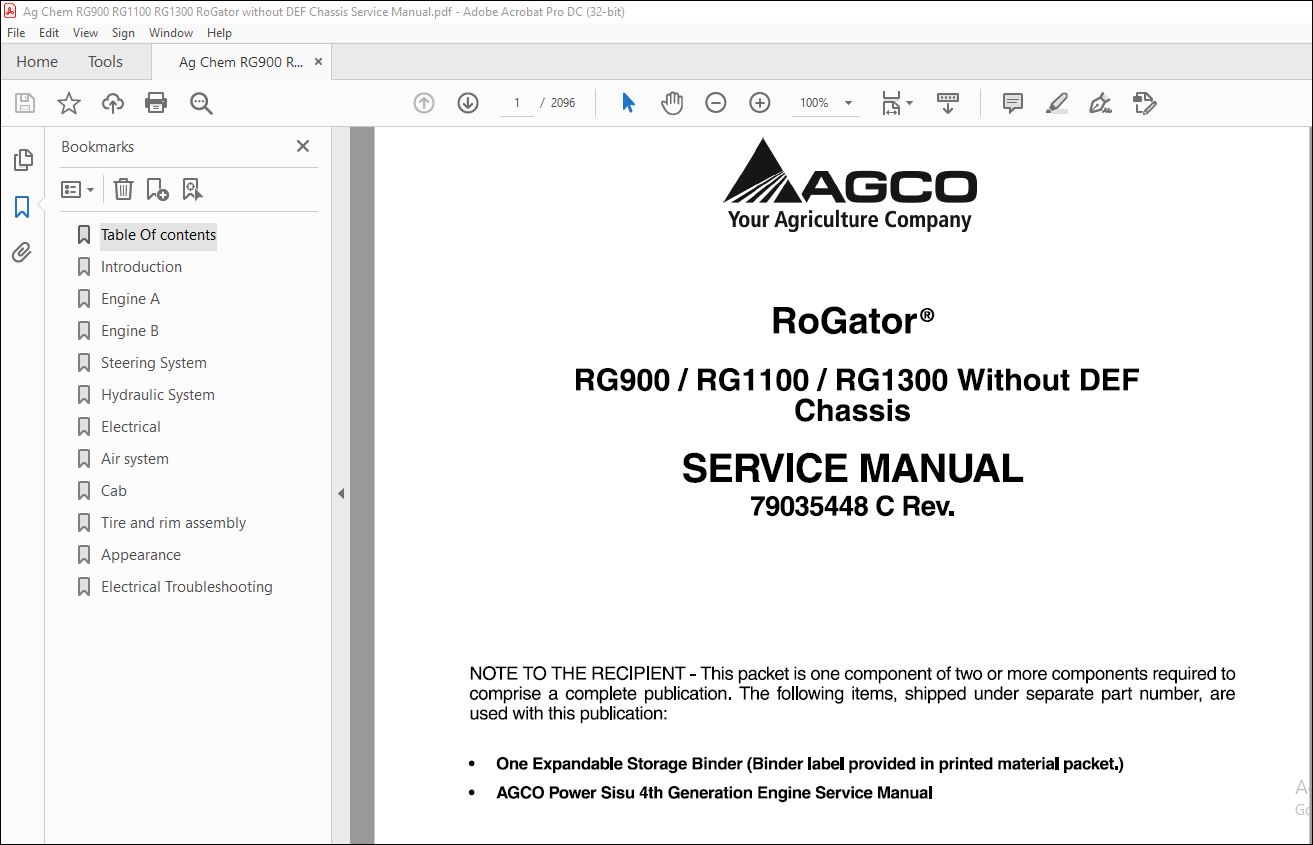1313x845 pixels.
Task: Go to the Electrical bookmark
Action: (131, 427)
